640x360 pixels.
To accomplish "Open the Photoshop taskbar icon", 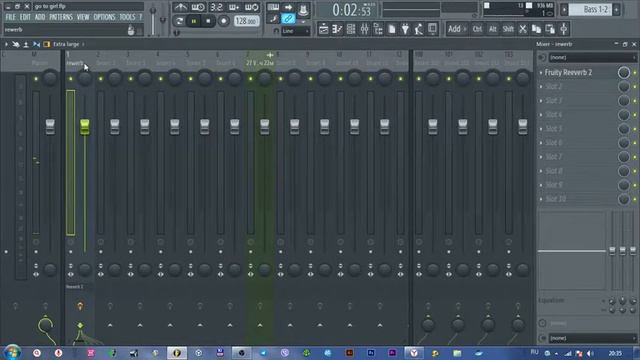I will [x=371, y=353].
